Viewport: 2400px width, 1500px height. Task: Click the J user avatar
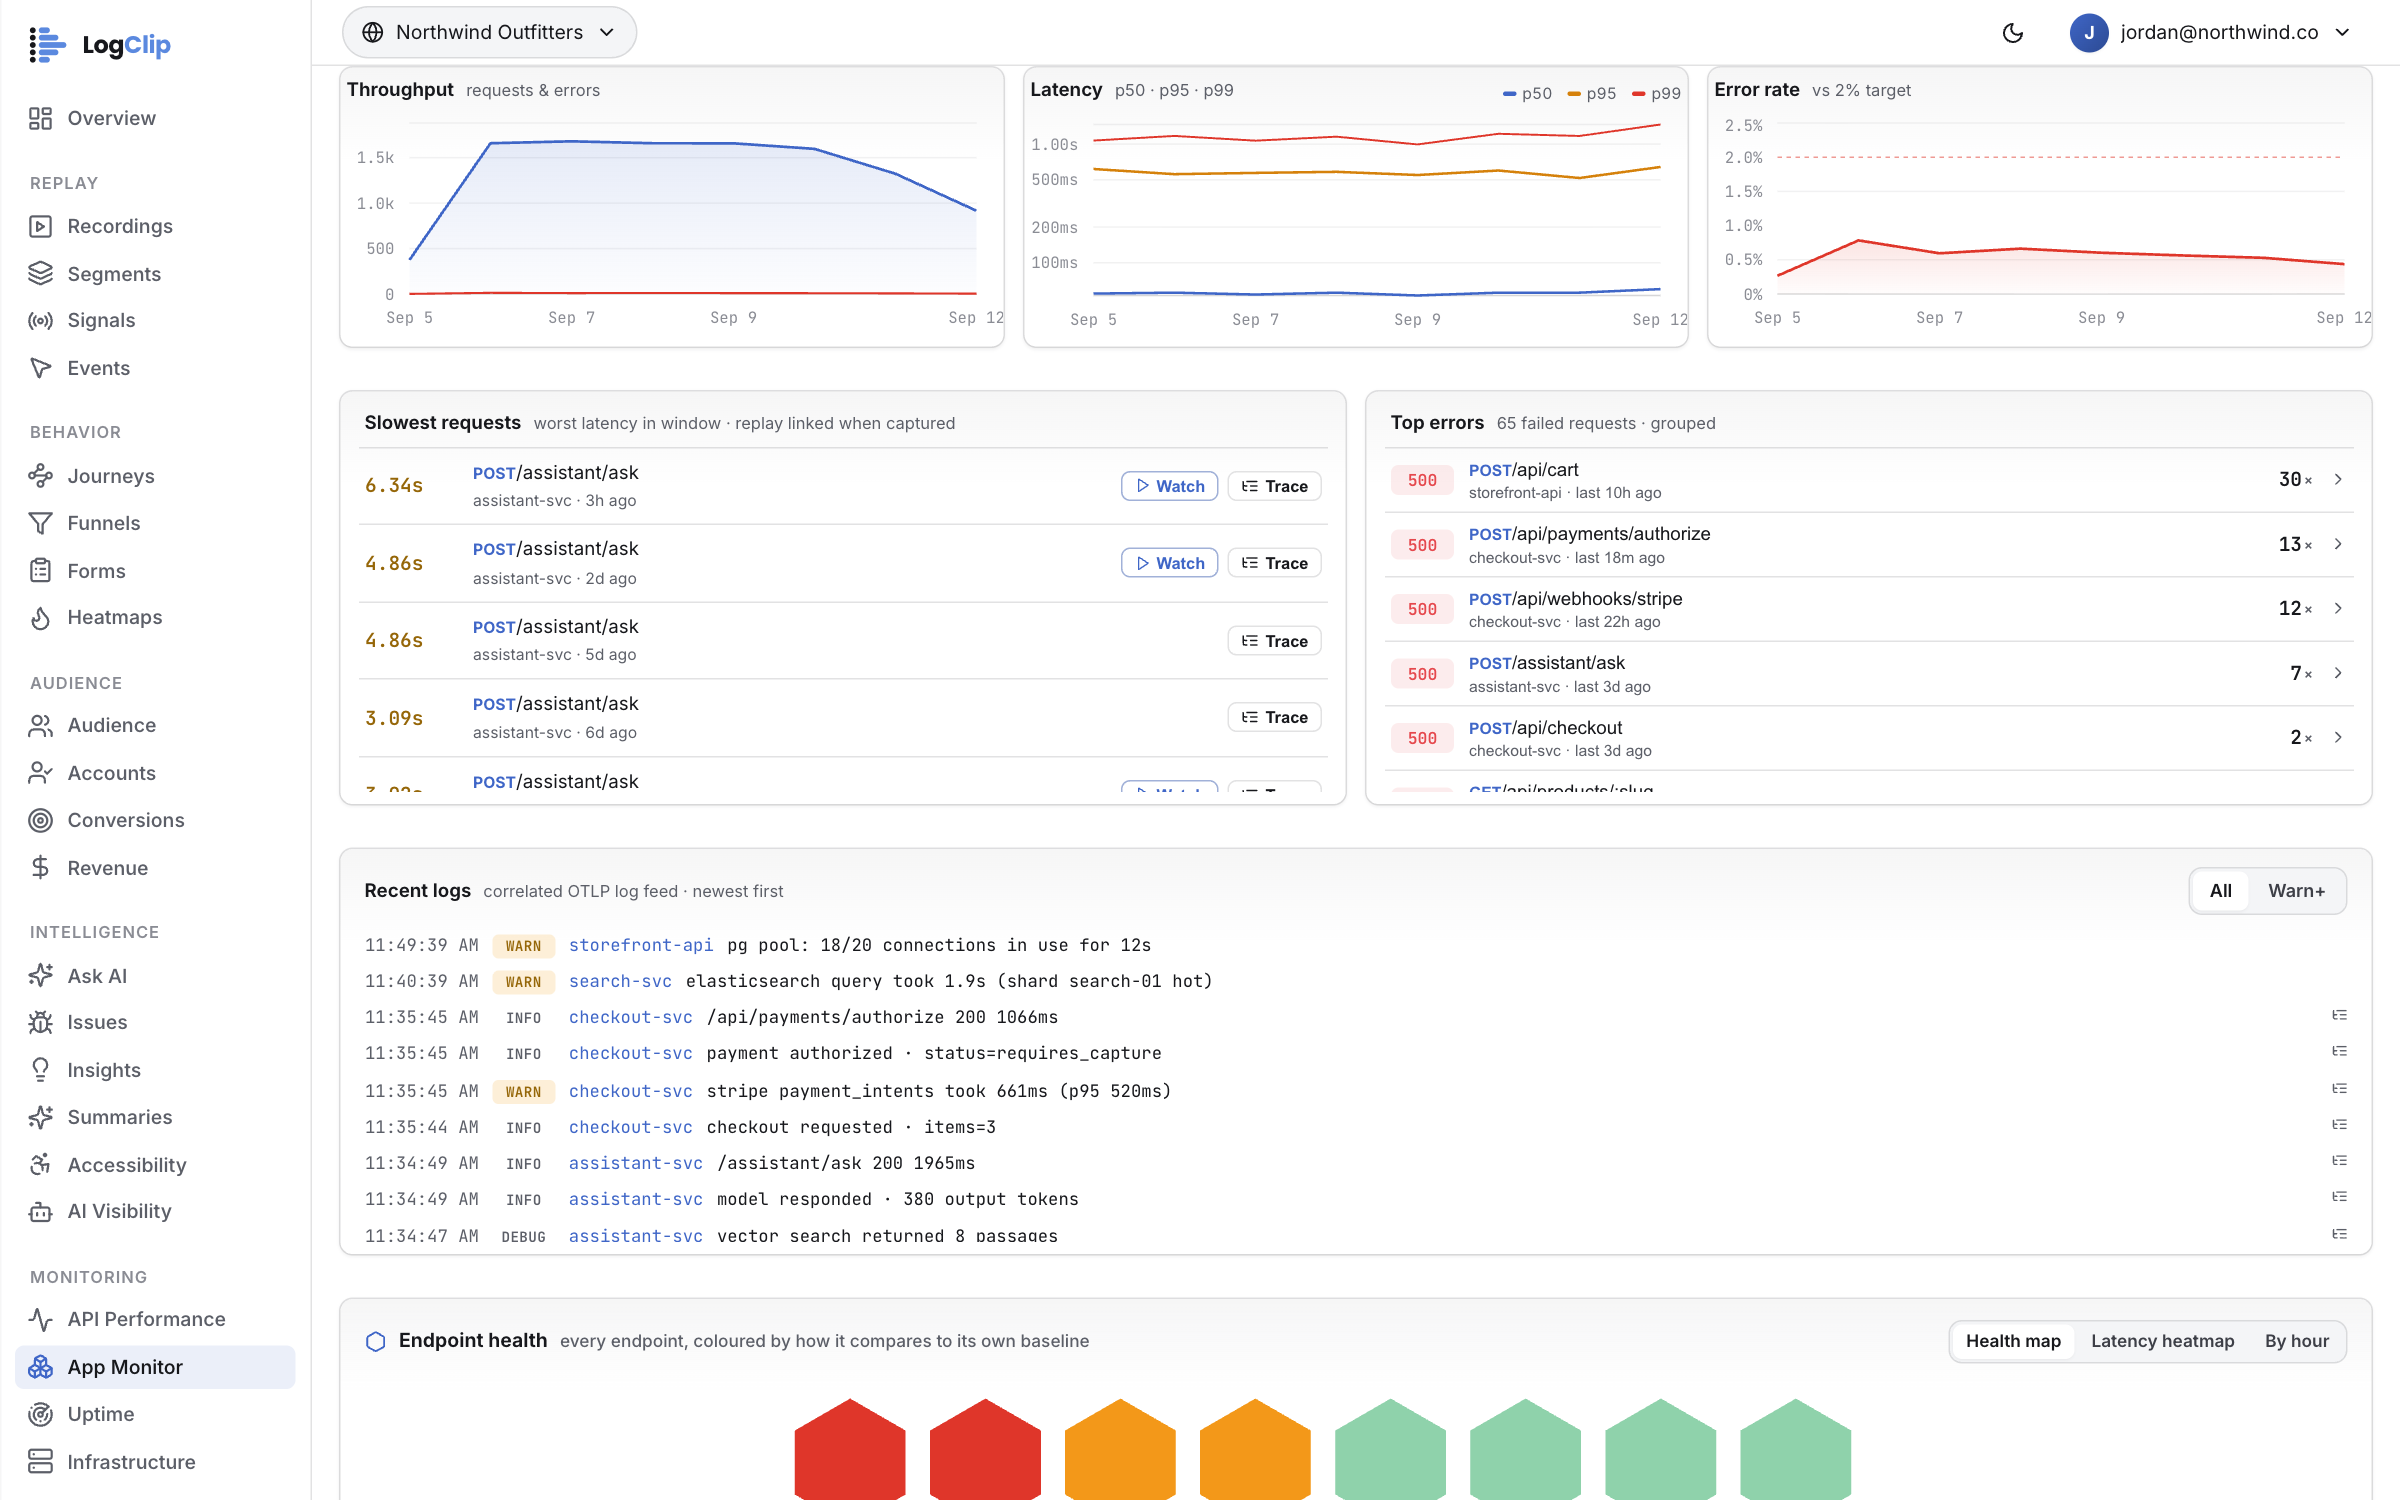[2089, 33]
